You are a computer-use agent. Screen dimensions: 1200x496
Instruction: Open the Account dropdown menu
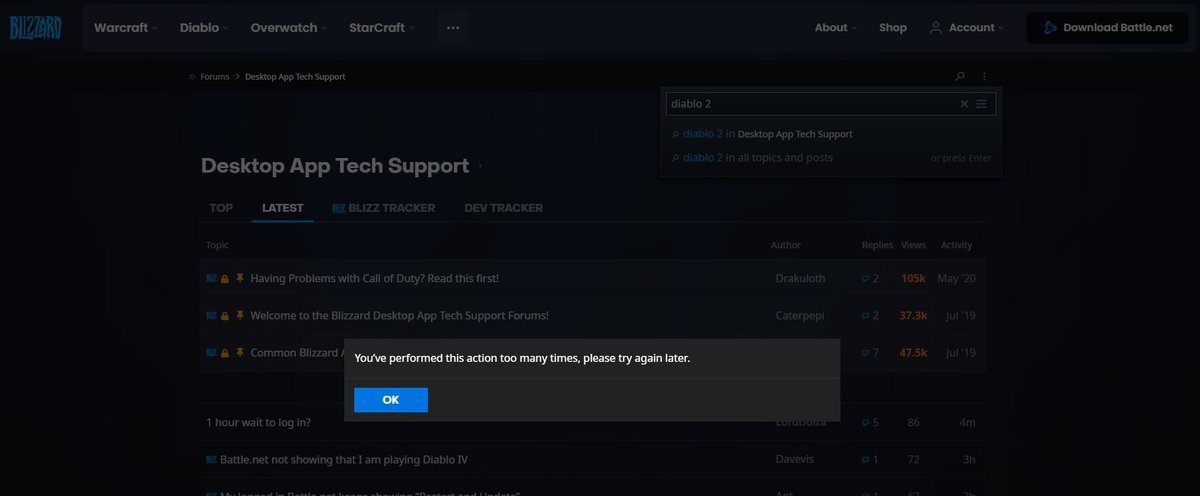(966, 28)
